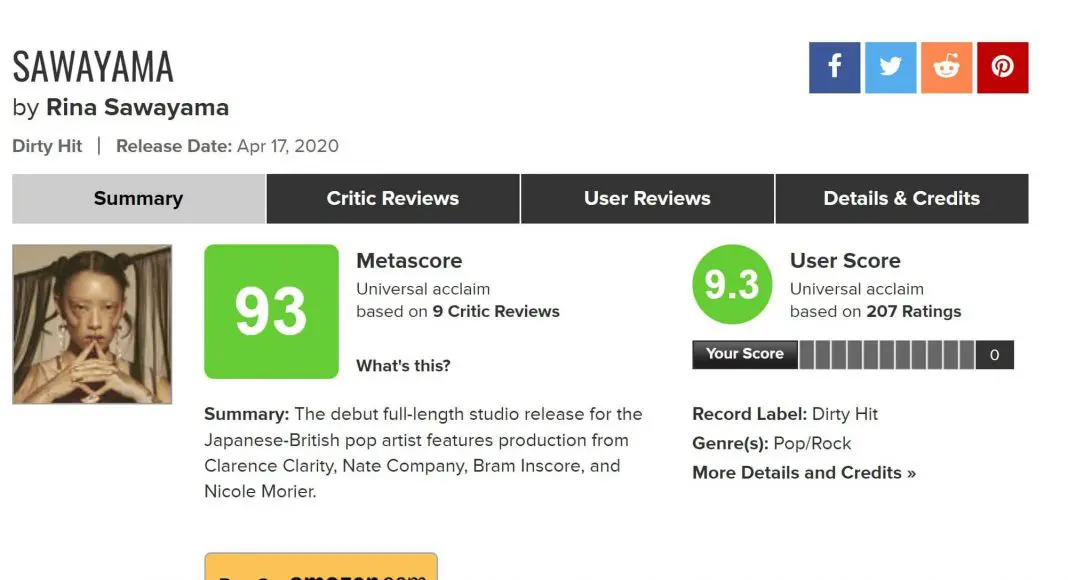The width and height of the screenshot is (1068, 580).
Task: Click the Amazon buy button
Action: coord(321,568)
